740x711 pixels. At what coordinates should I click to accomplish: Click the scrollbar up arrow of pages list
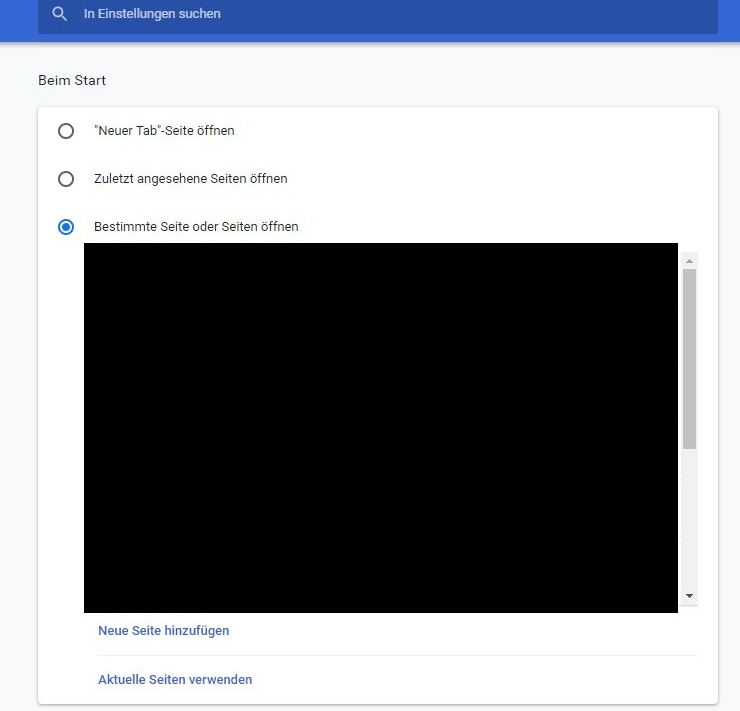click(690, 261)
